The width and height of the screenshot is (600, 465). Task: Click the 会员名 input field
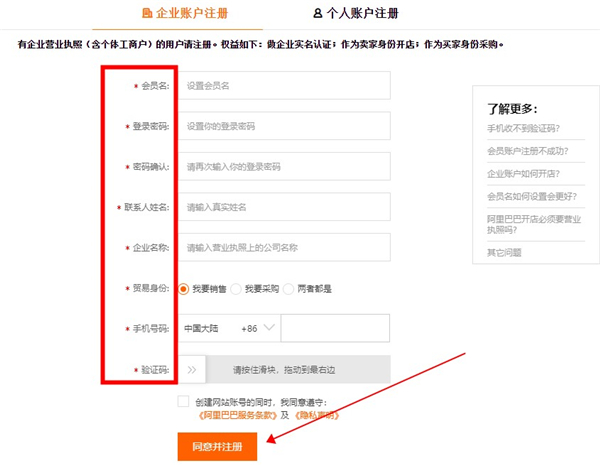pyautogui.click(x=283, y=86)
